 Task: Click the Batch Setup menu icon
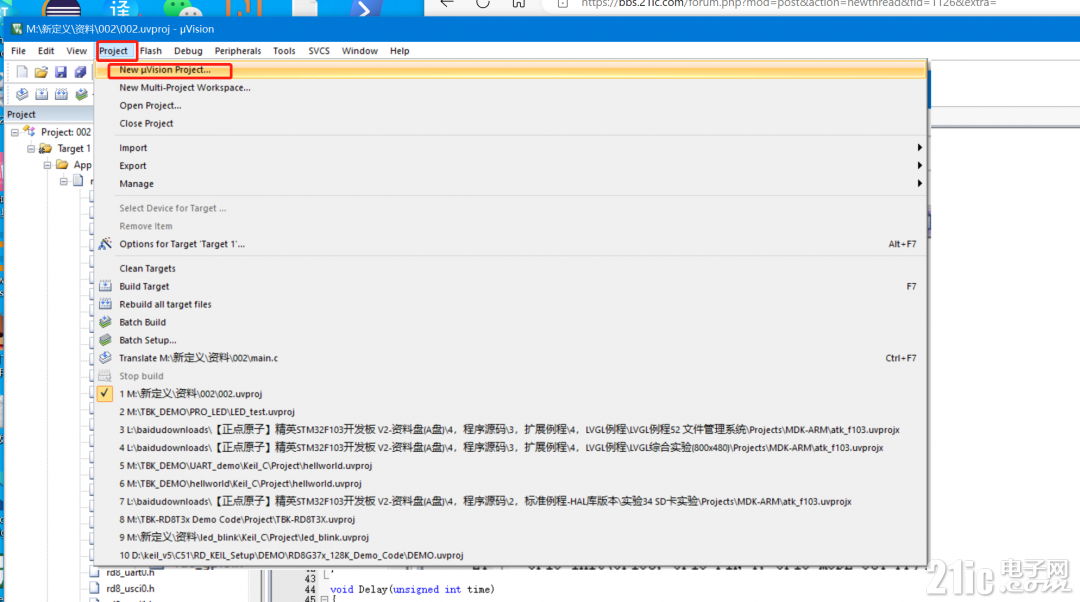point(105,340)
